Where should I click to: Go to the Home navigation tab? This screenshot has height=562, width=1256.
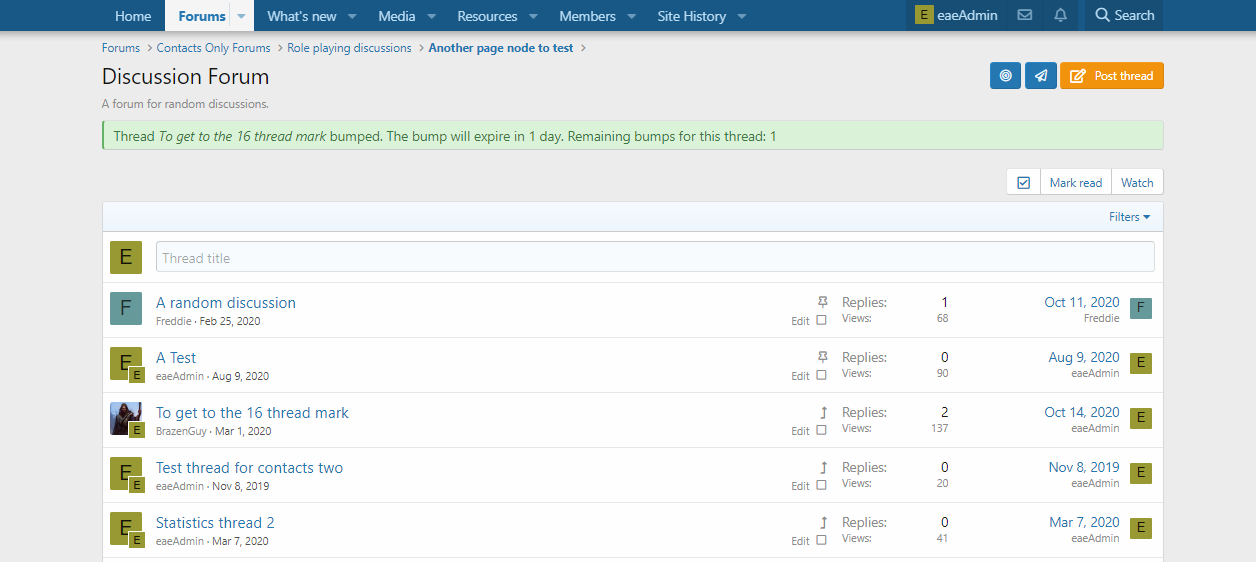133,16
